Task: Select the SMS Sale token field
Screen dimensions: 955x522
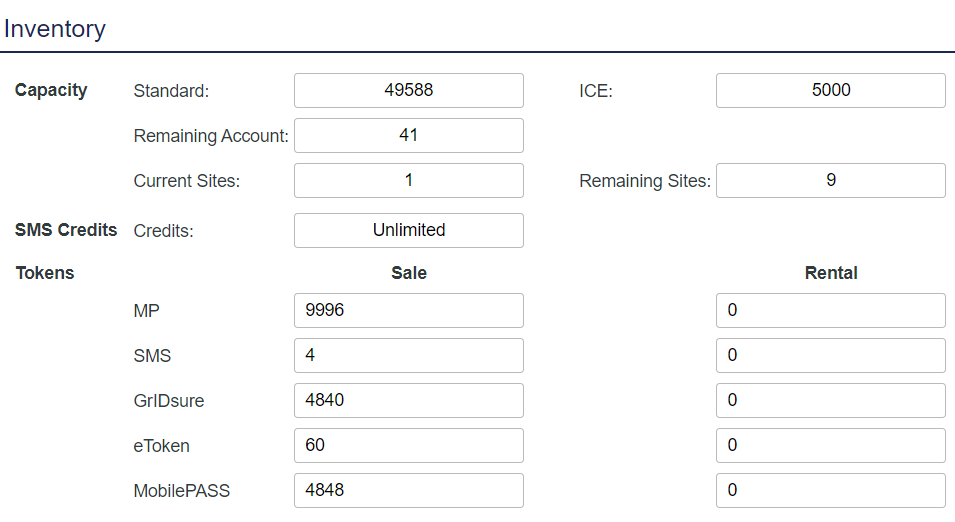Action: [x=408, y=355]
